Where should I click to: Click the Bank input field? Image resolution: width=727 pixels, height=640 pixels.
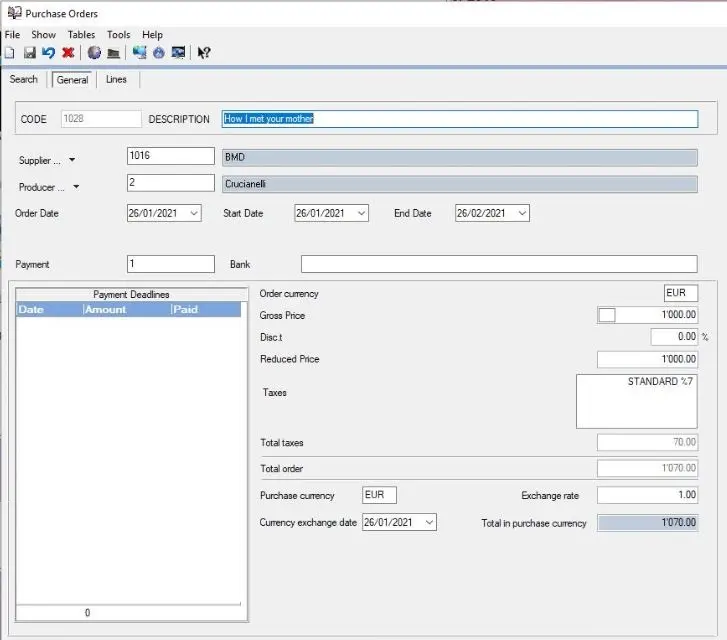[498, 264]
